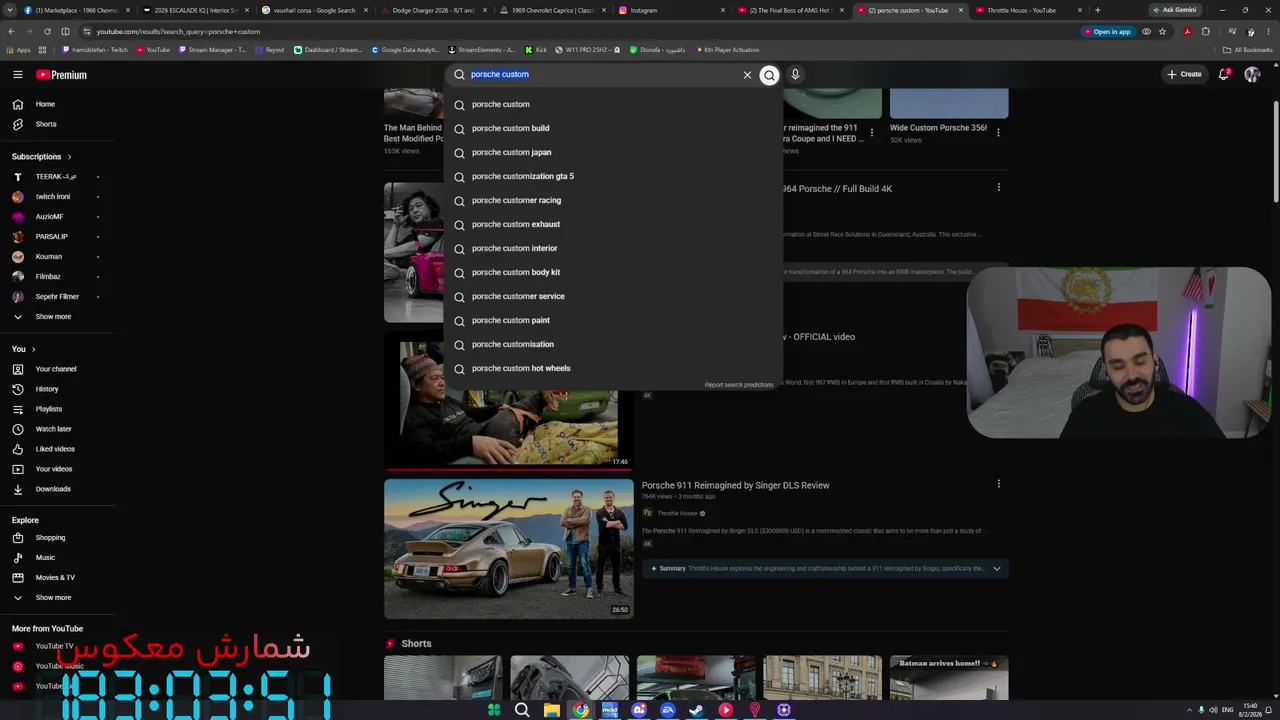Open the 17:46 video thumbnail
The width and height of the screenshot is (1280, 720).
tap(509, 402)
